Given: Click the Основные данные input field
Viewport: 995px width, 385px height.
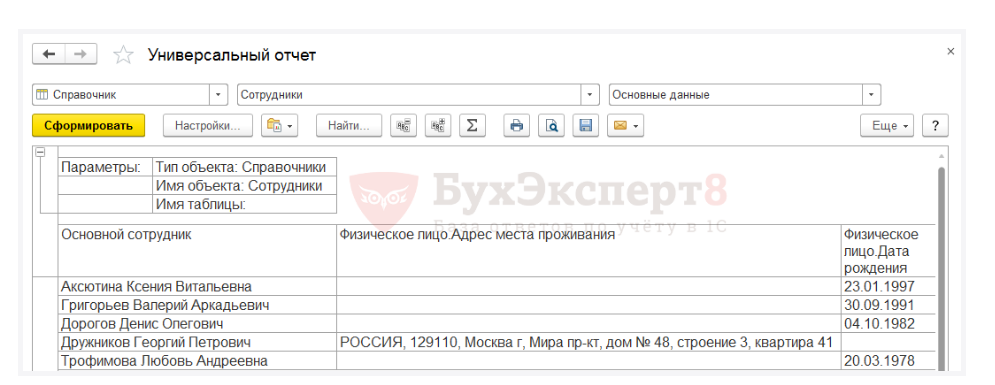Looking at the screenshot, I should point(736,95).
